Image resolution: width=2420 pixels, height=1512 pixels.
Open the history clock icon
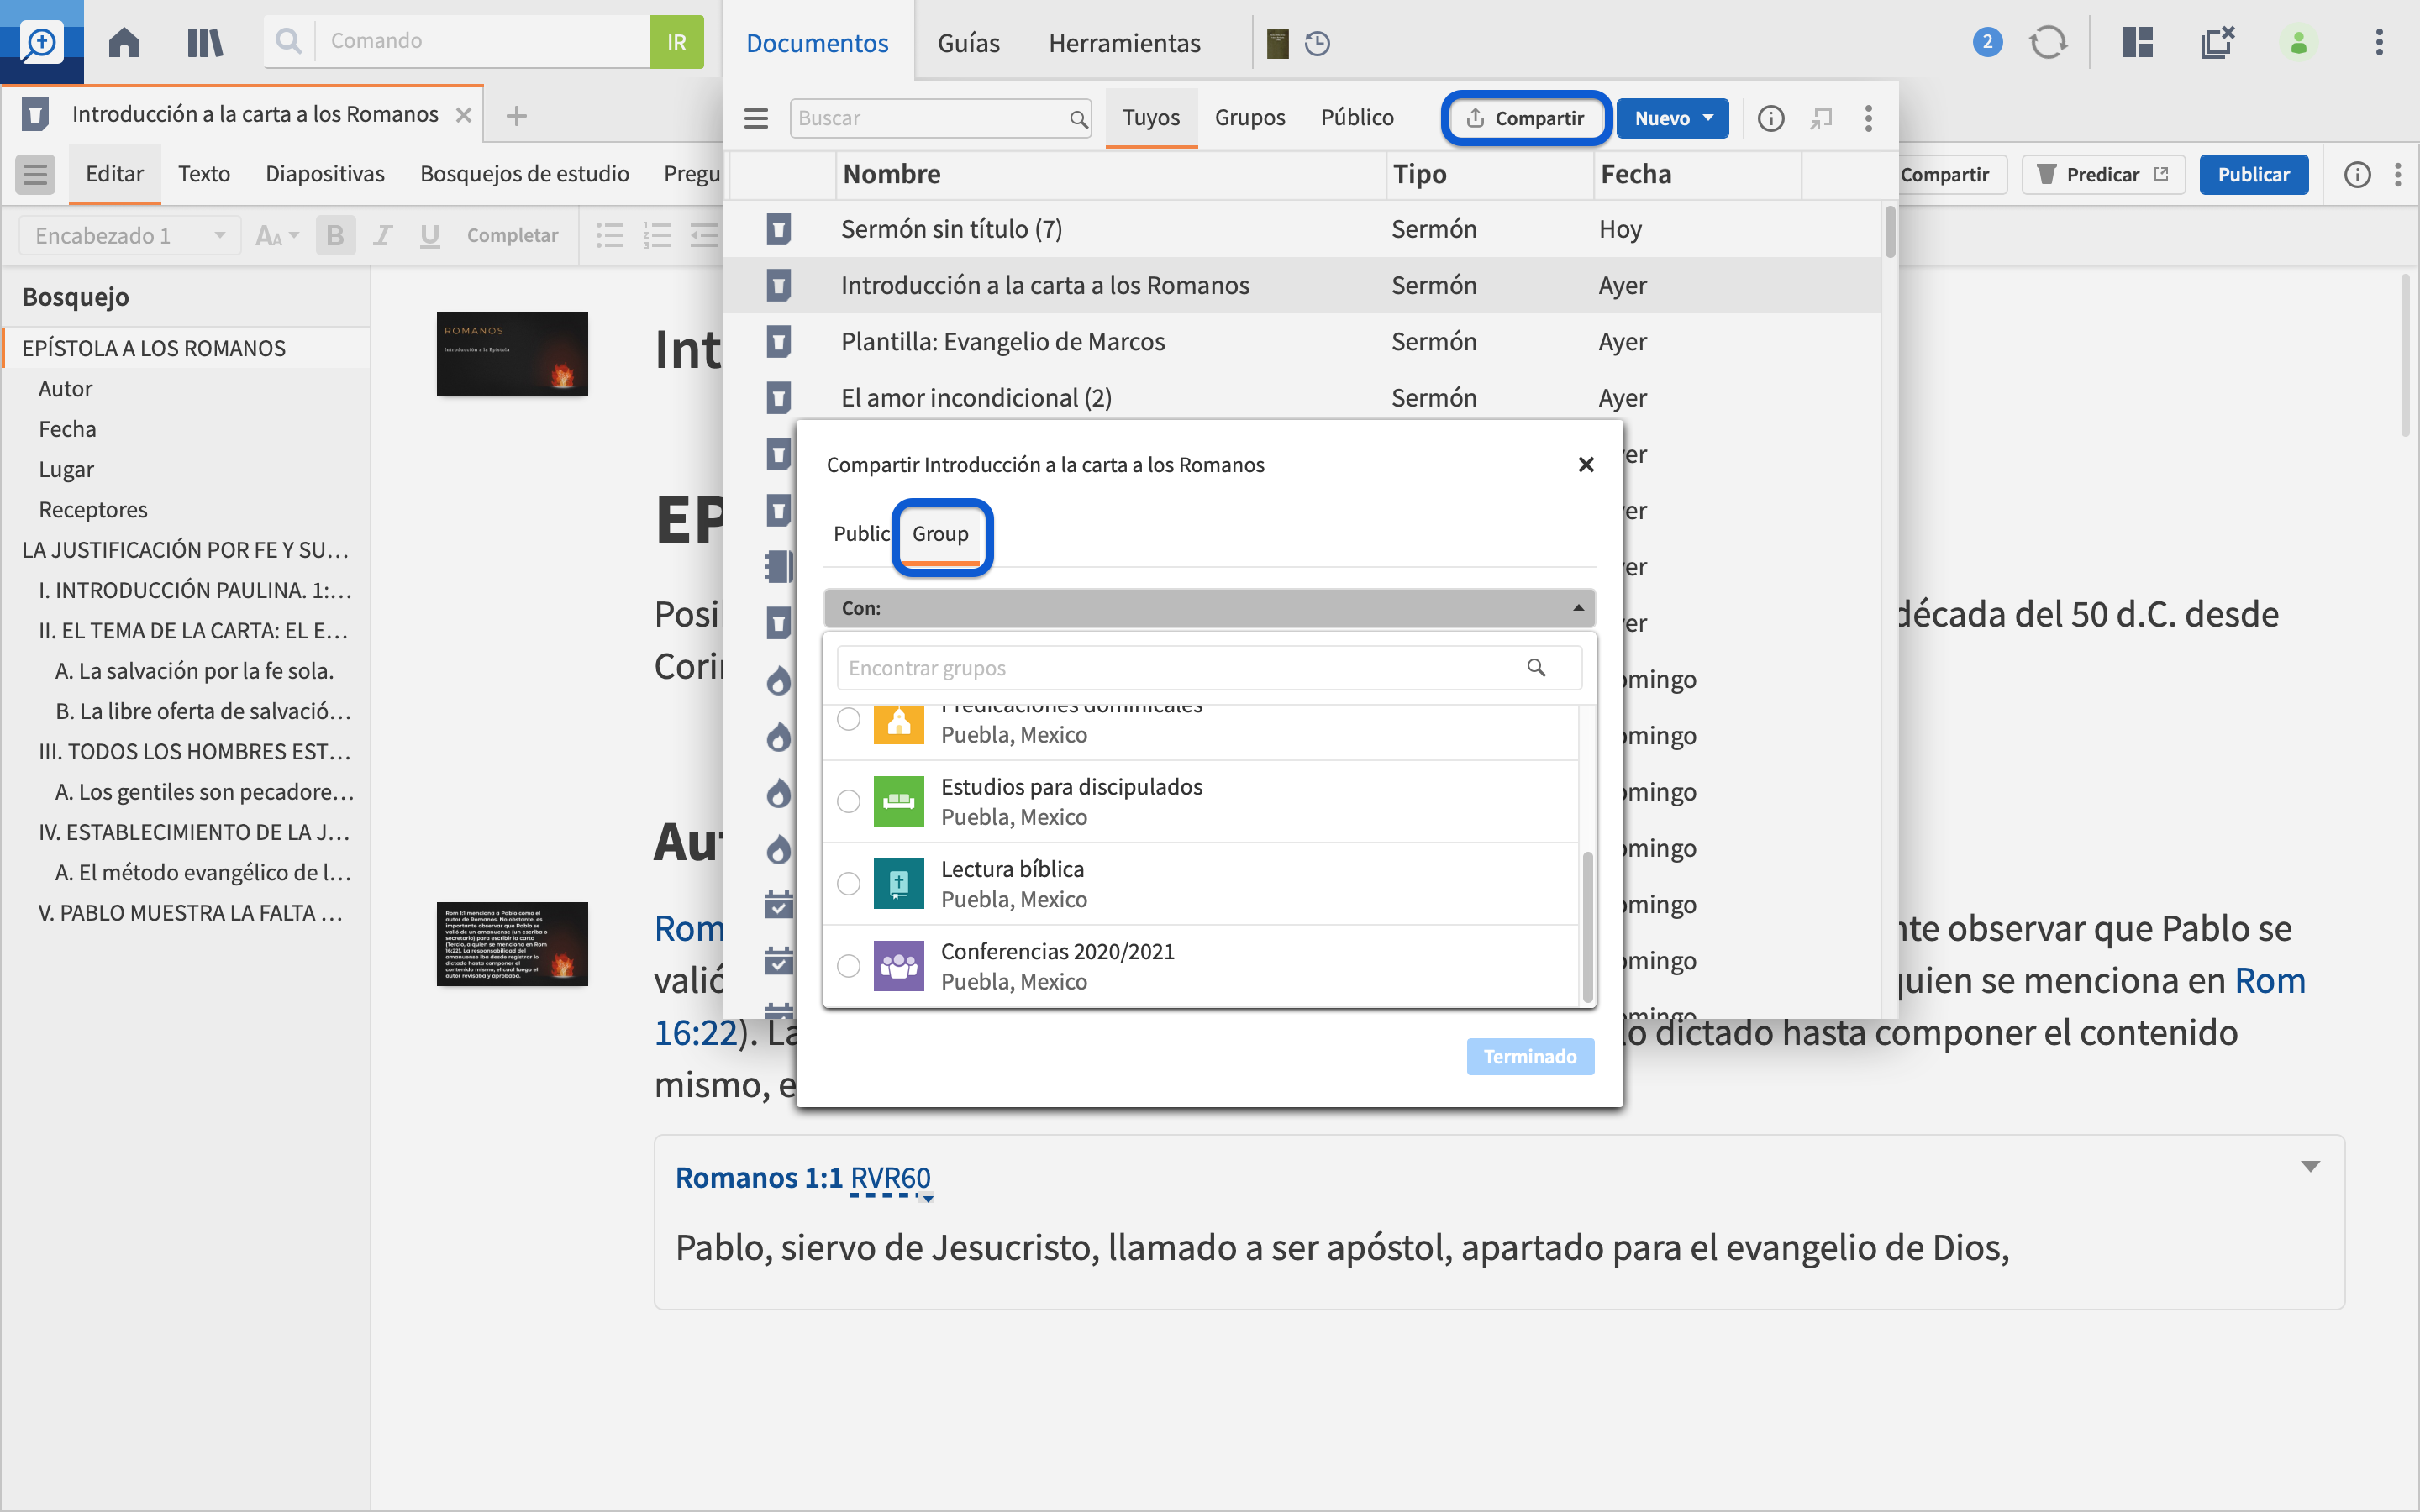tap(1317, 43)
